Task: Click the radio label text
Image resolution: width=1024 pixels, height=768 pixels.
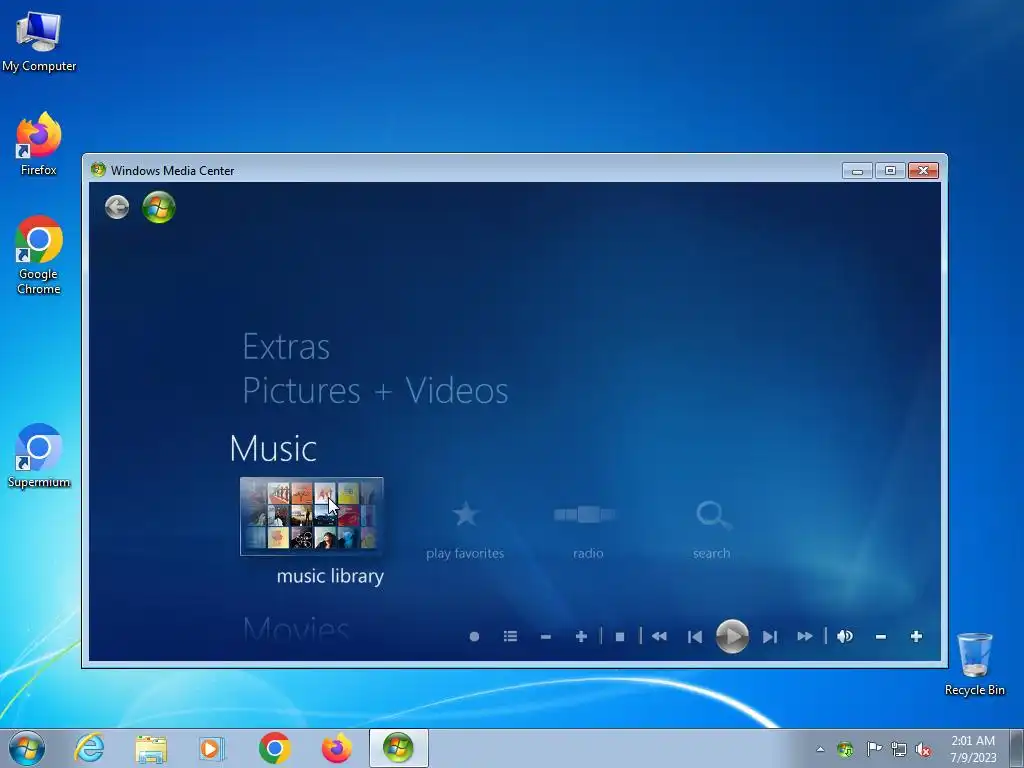Action: [588, 554]
